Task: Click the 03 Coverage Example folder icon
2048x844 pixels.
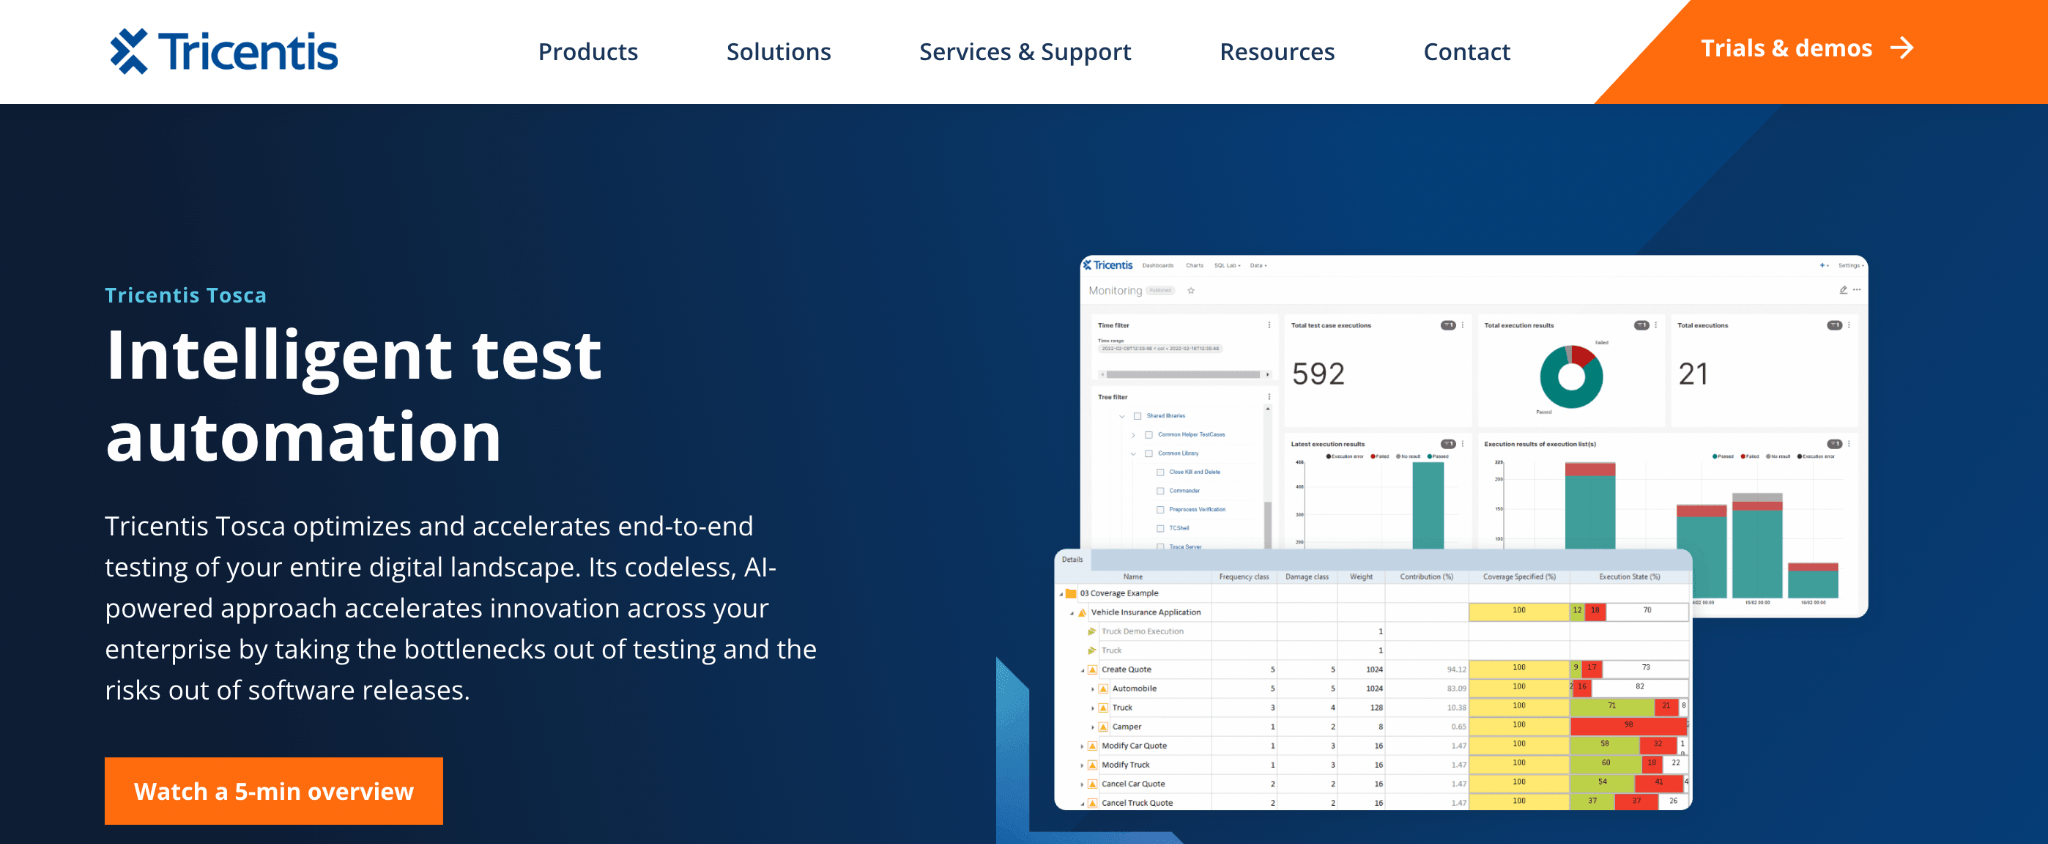Action: coord(1071,593)
